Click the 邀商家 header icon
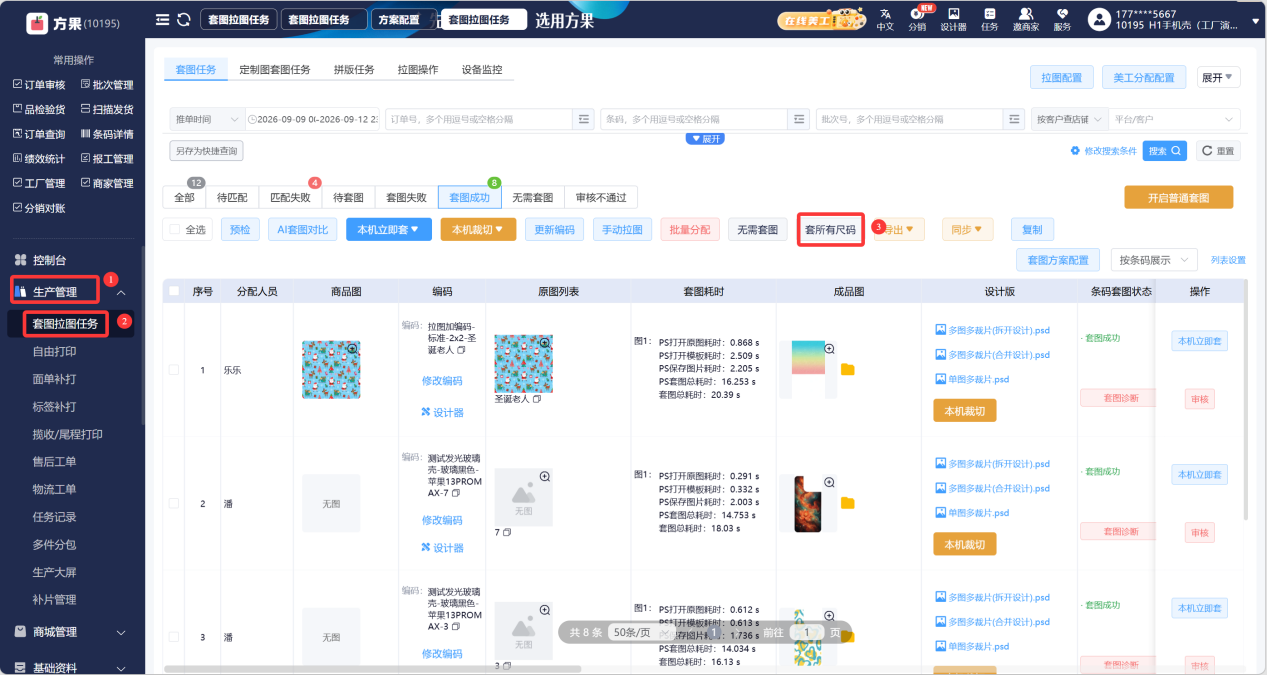Screen dimensions: 1267x675 click(1025, 19)
